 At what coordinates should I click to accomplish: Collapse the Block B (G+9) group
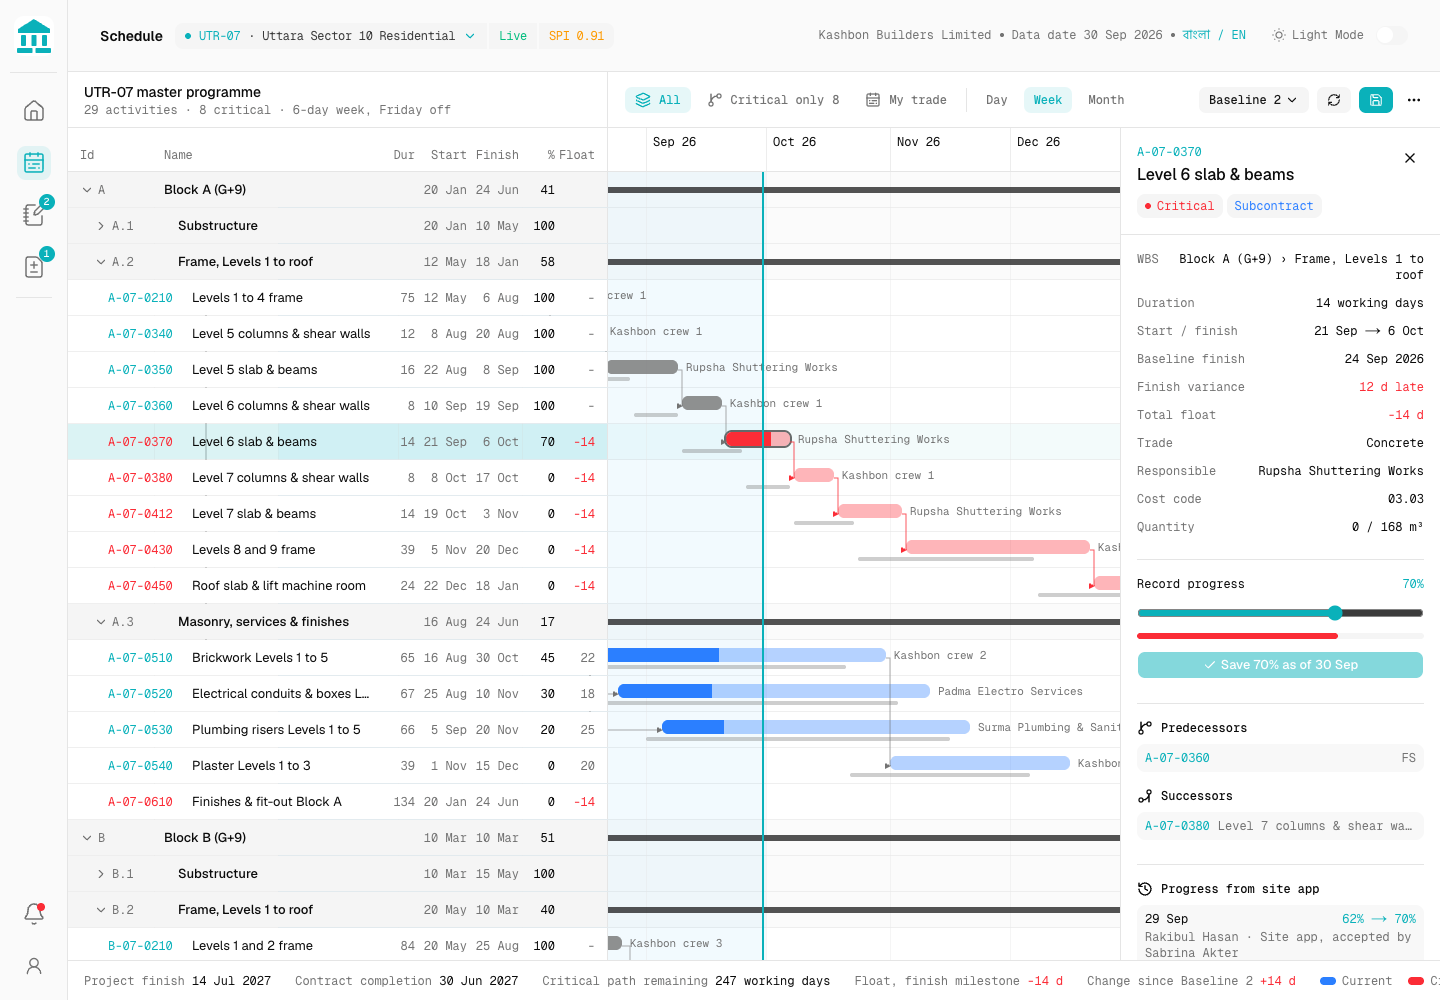(x=87, y=838)
